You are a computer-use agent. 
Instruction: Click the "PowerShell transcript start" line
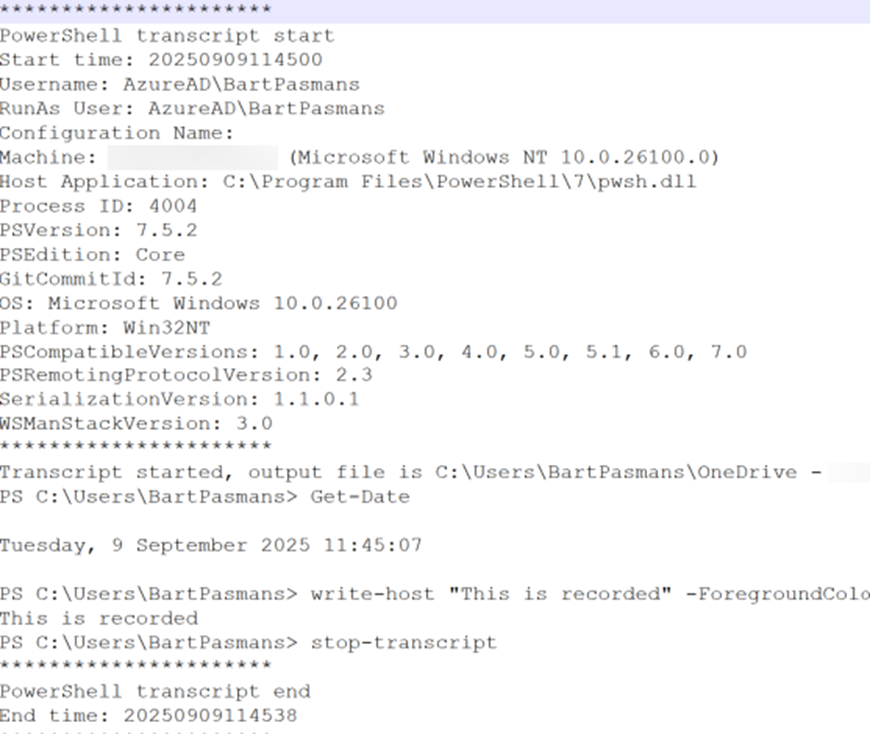pos(167,36)
